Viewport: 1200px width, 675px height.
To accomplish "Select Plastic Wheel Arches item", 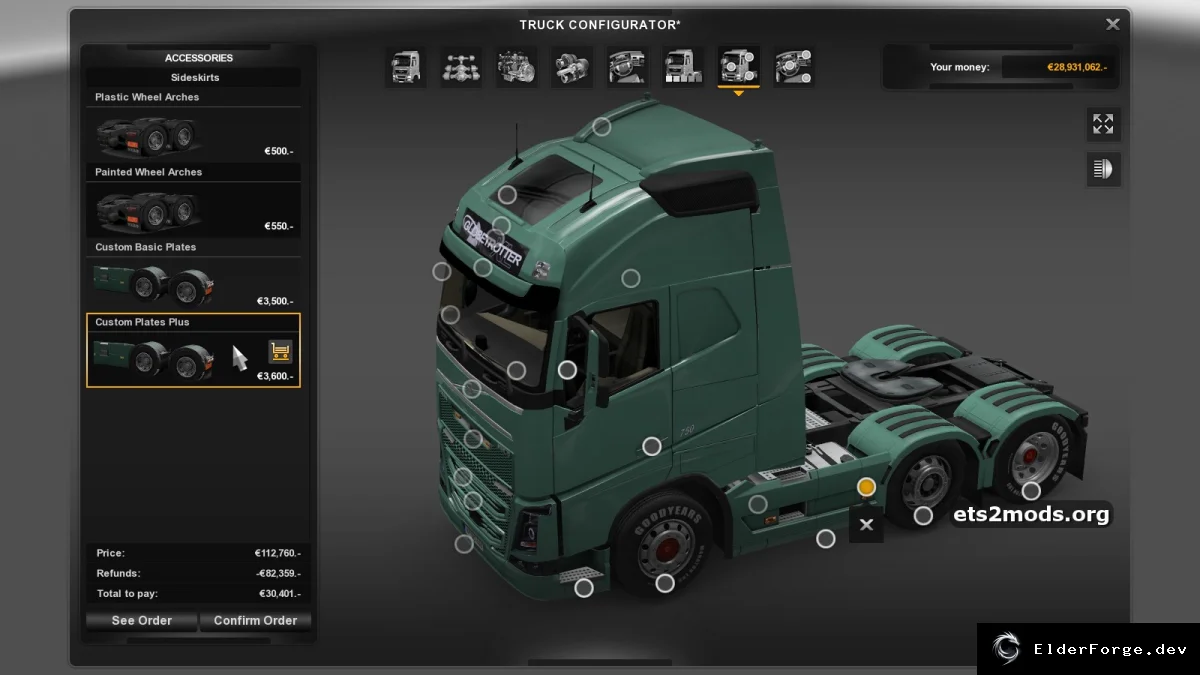I will tap(194, 125).
